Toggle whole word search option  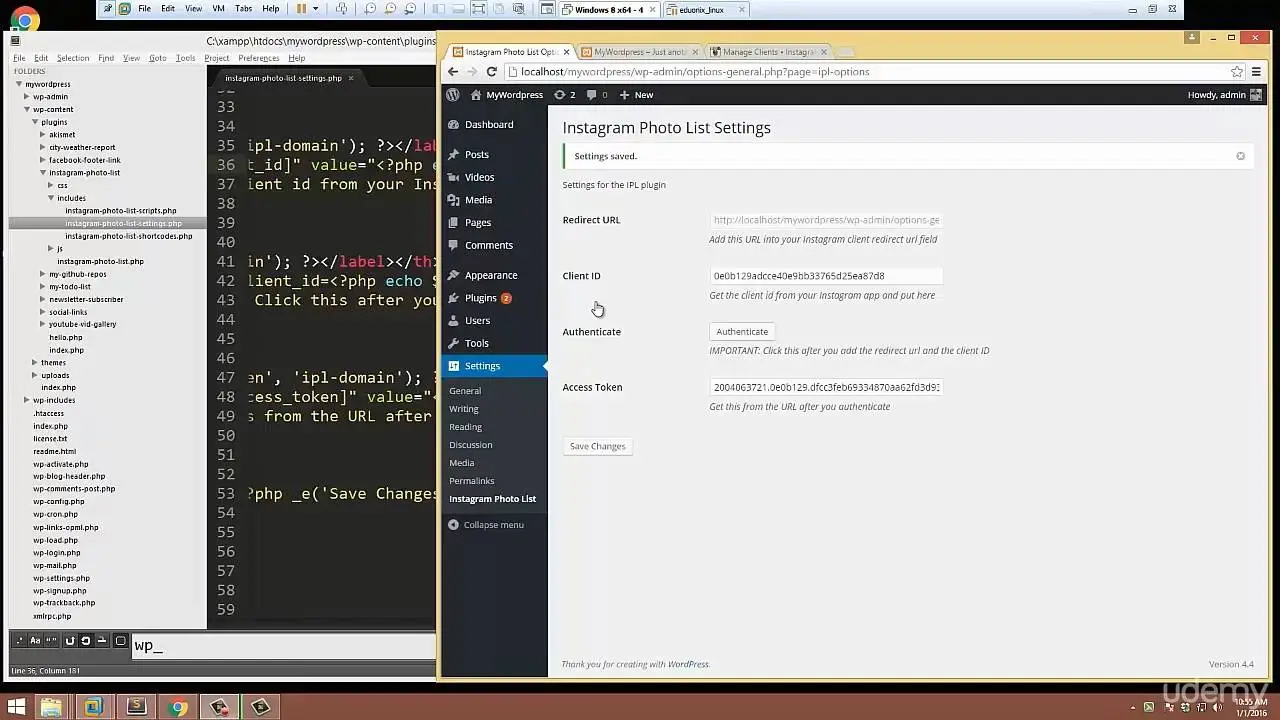pos(52,641)
